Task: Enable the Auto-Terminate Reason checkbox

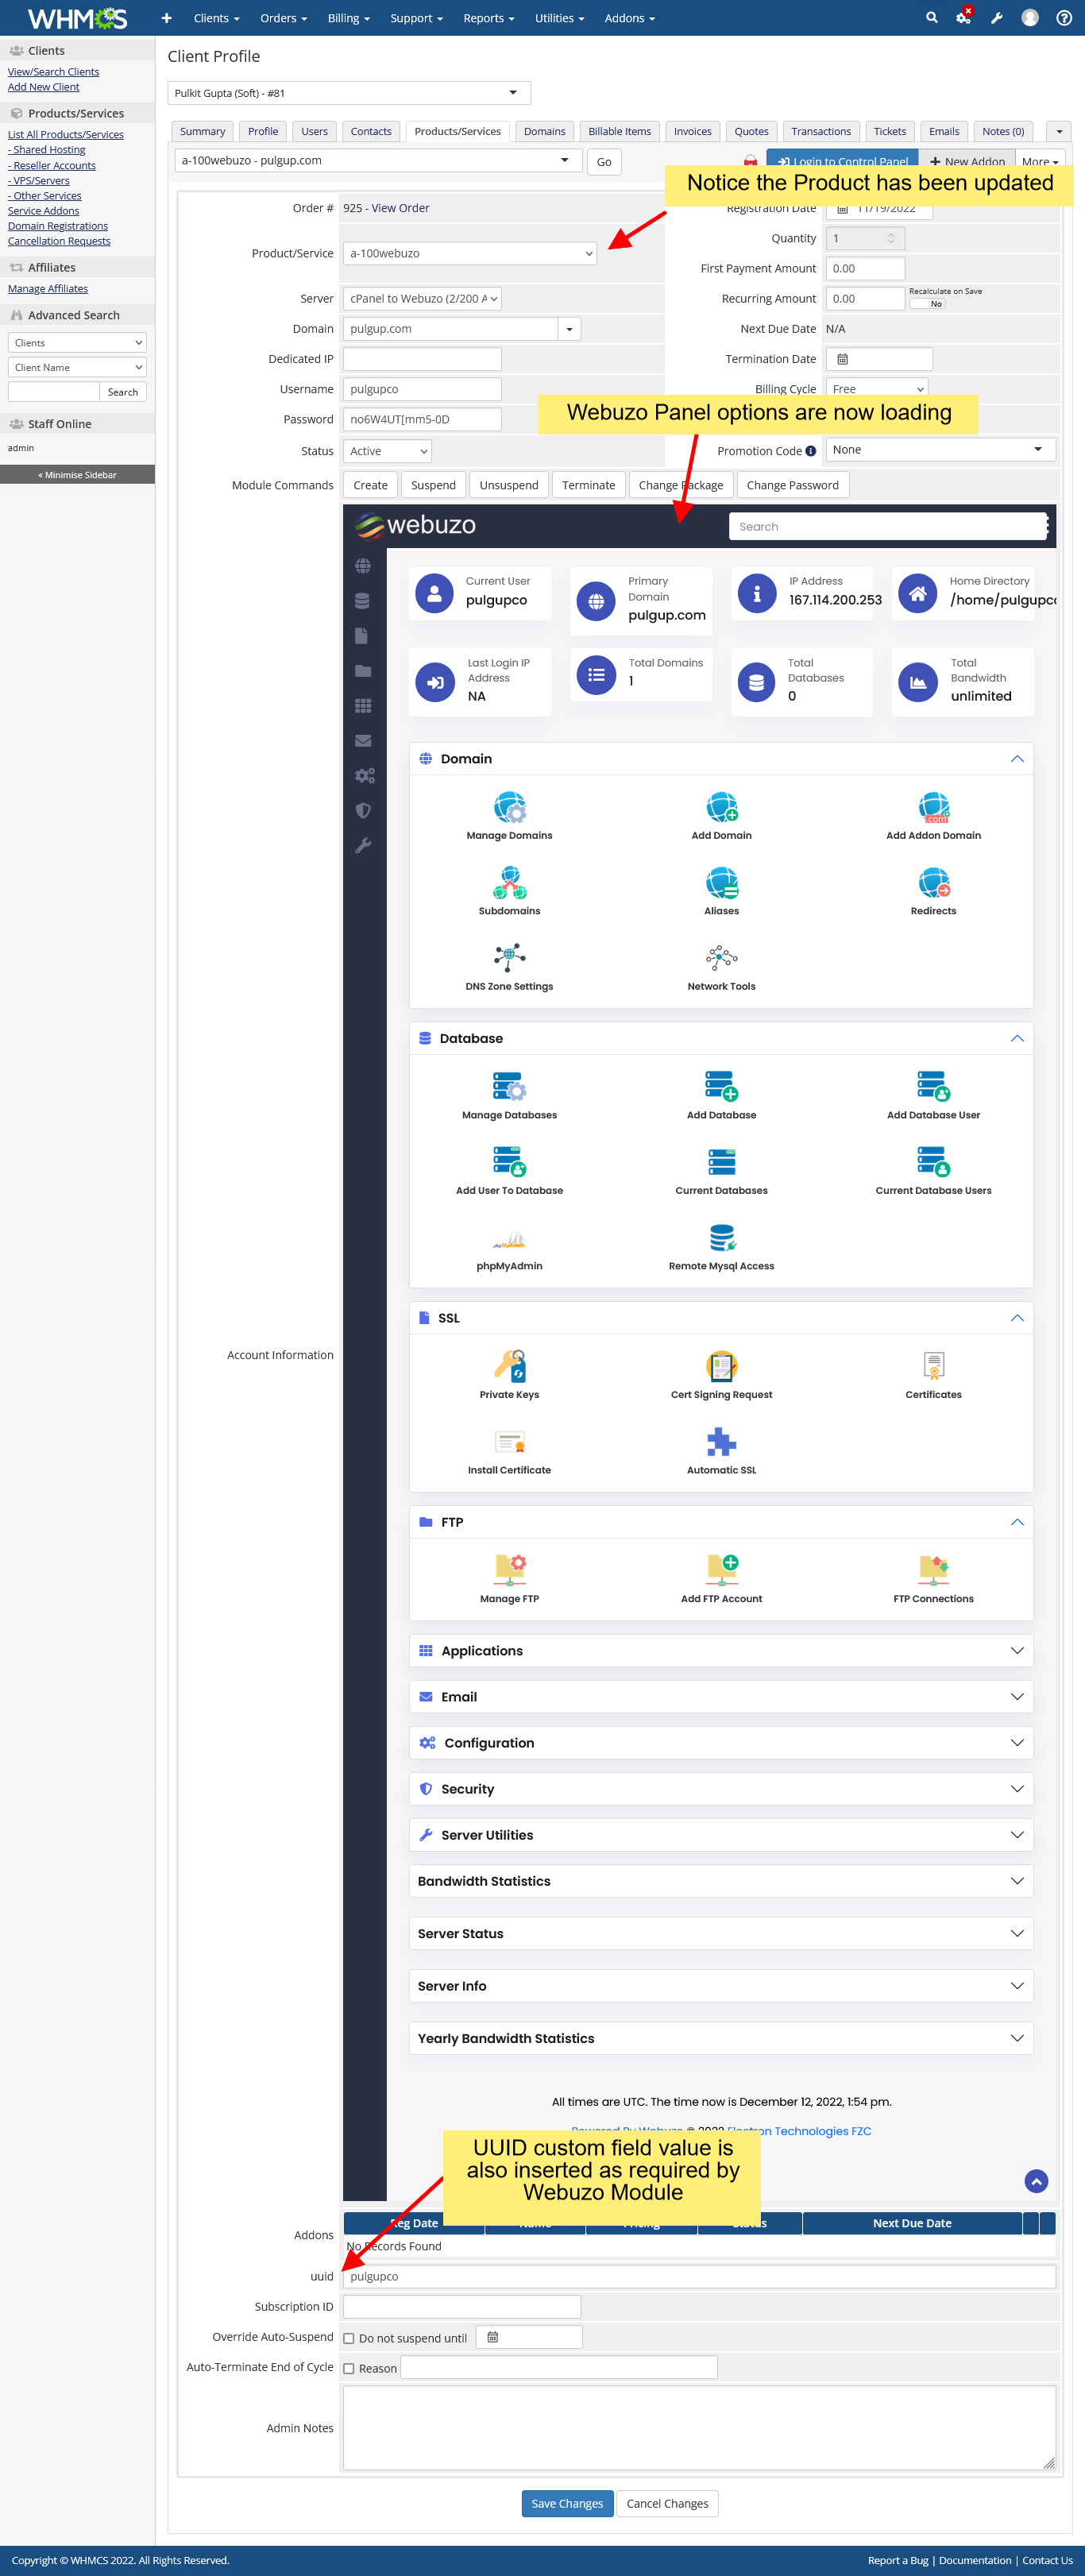Action: coord(349,2368)
